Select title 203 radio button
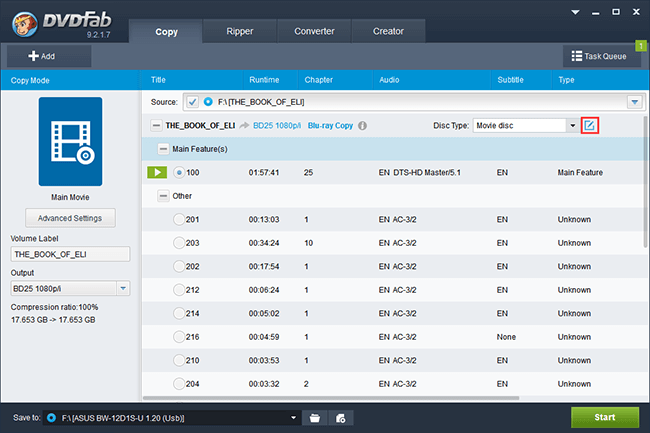This screenshot has height=433, width=650. [179, 243]
